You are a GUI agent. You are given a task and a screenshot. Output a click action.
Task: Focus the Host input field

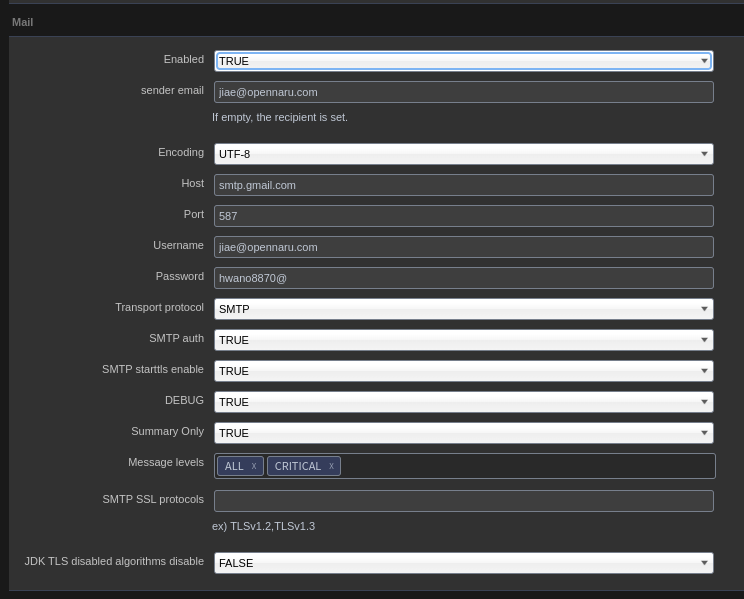tap(463, 185)
